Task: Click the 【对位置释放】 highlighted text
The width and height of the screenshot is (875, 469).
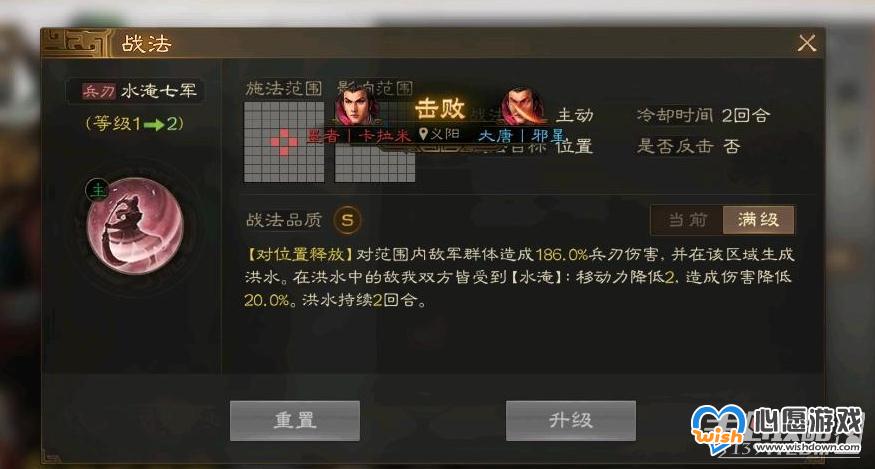Action: [x=300, y=255]
